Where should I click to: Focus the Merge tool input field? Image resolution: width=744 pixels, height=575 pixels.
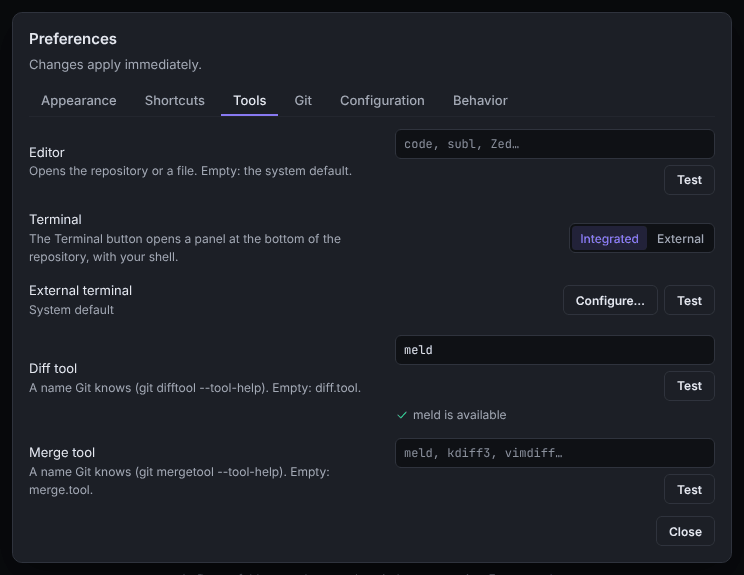(555, 453)
